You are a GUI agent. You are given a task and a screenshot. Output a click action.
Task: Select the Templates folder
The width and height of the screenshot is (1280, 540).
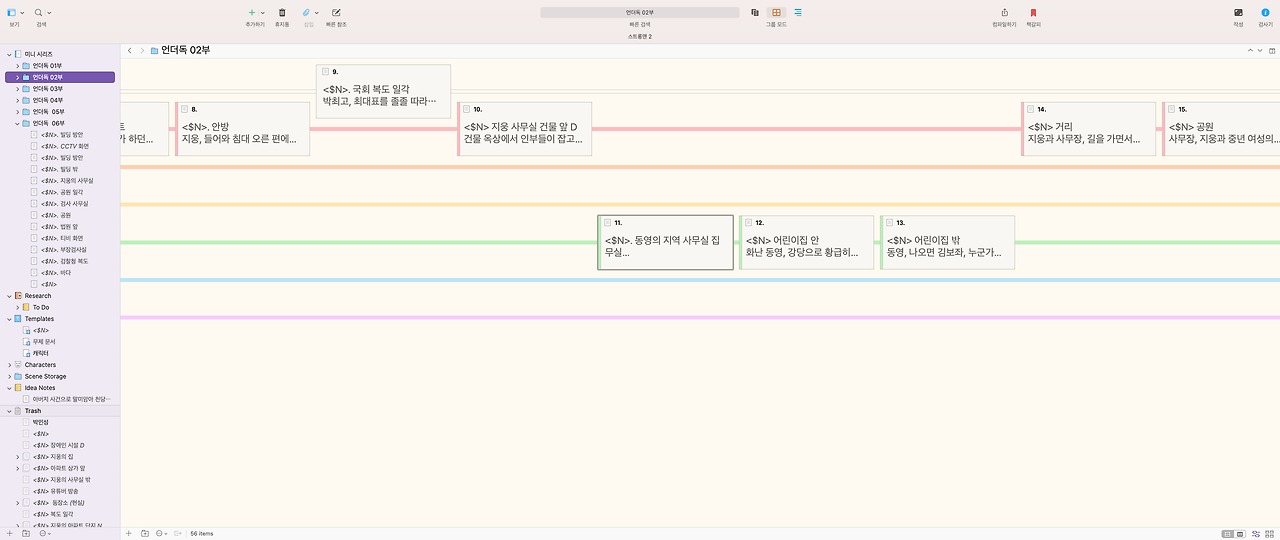39,319
